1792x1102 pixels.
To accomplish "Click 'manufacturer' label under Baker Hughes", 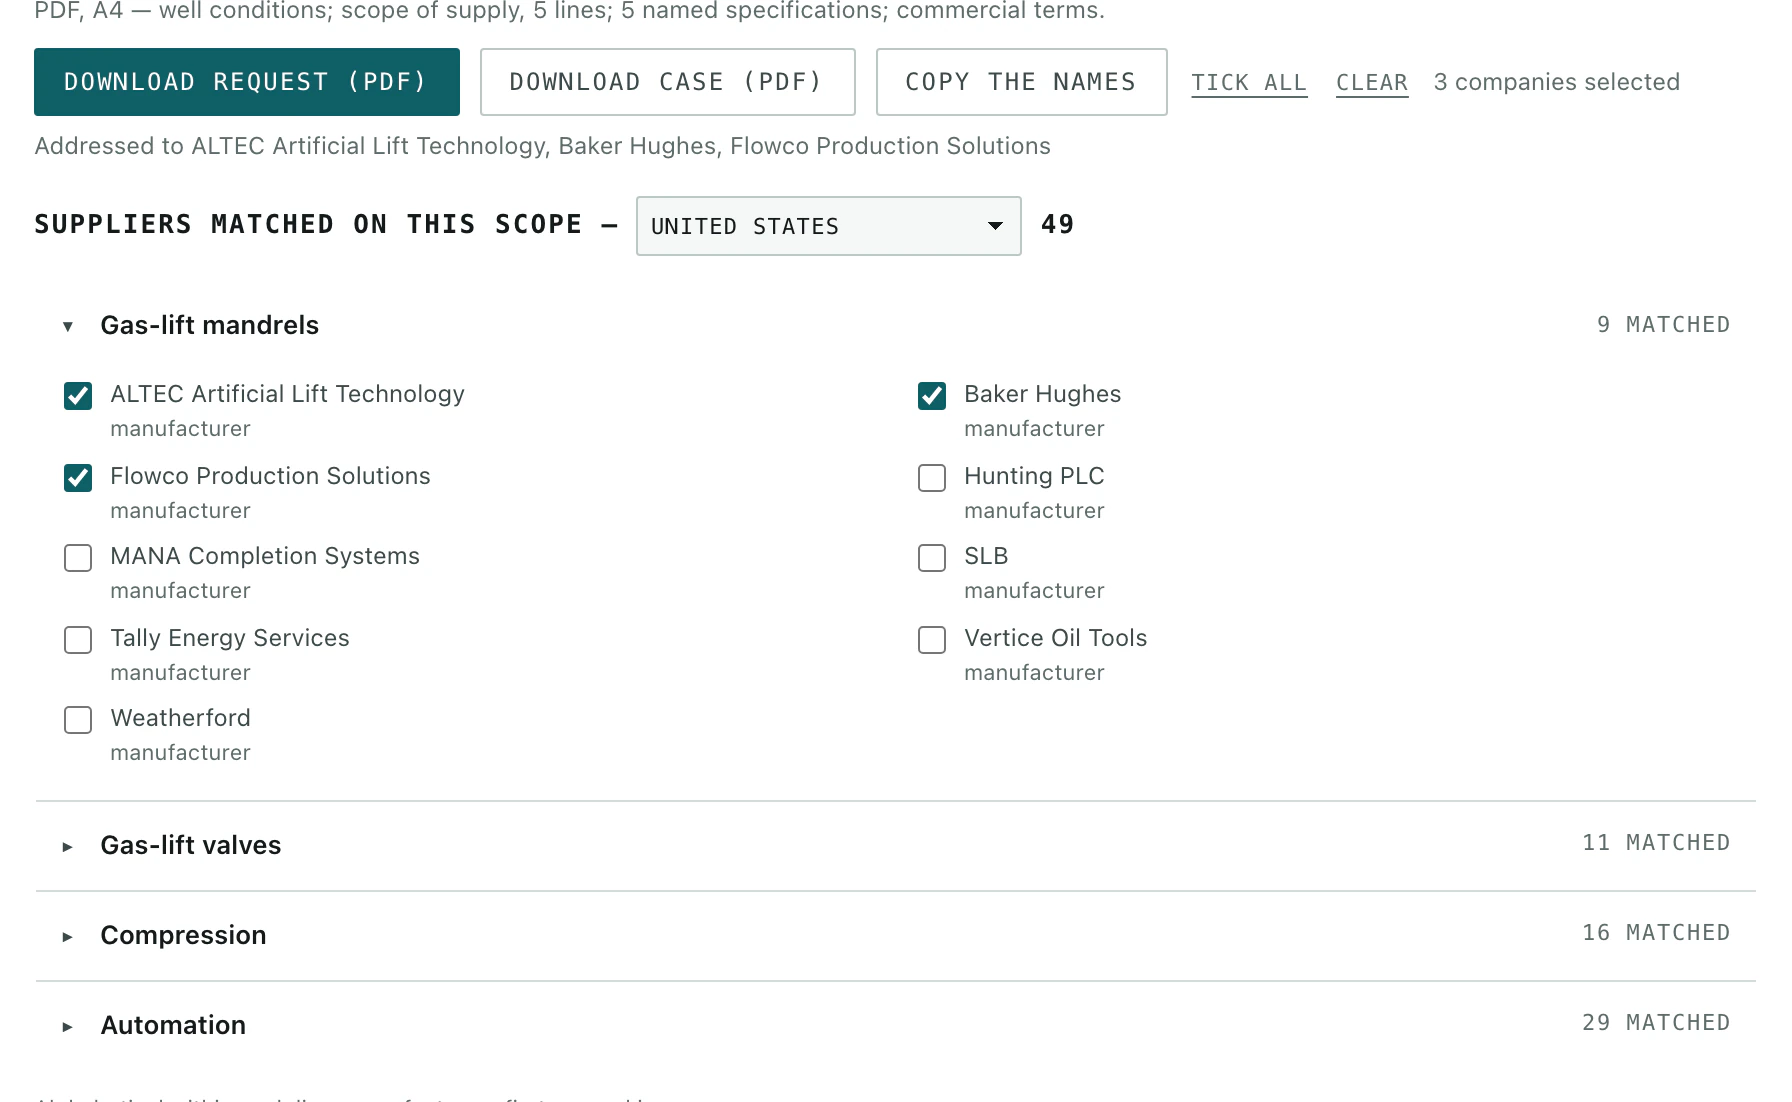I will click(1034, 429).
